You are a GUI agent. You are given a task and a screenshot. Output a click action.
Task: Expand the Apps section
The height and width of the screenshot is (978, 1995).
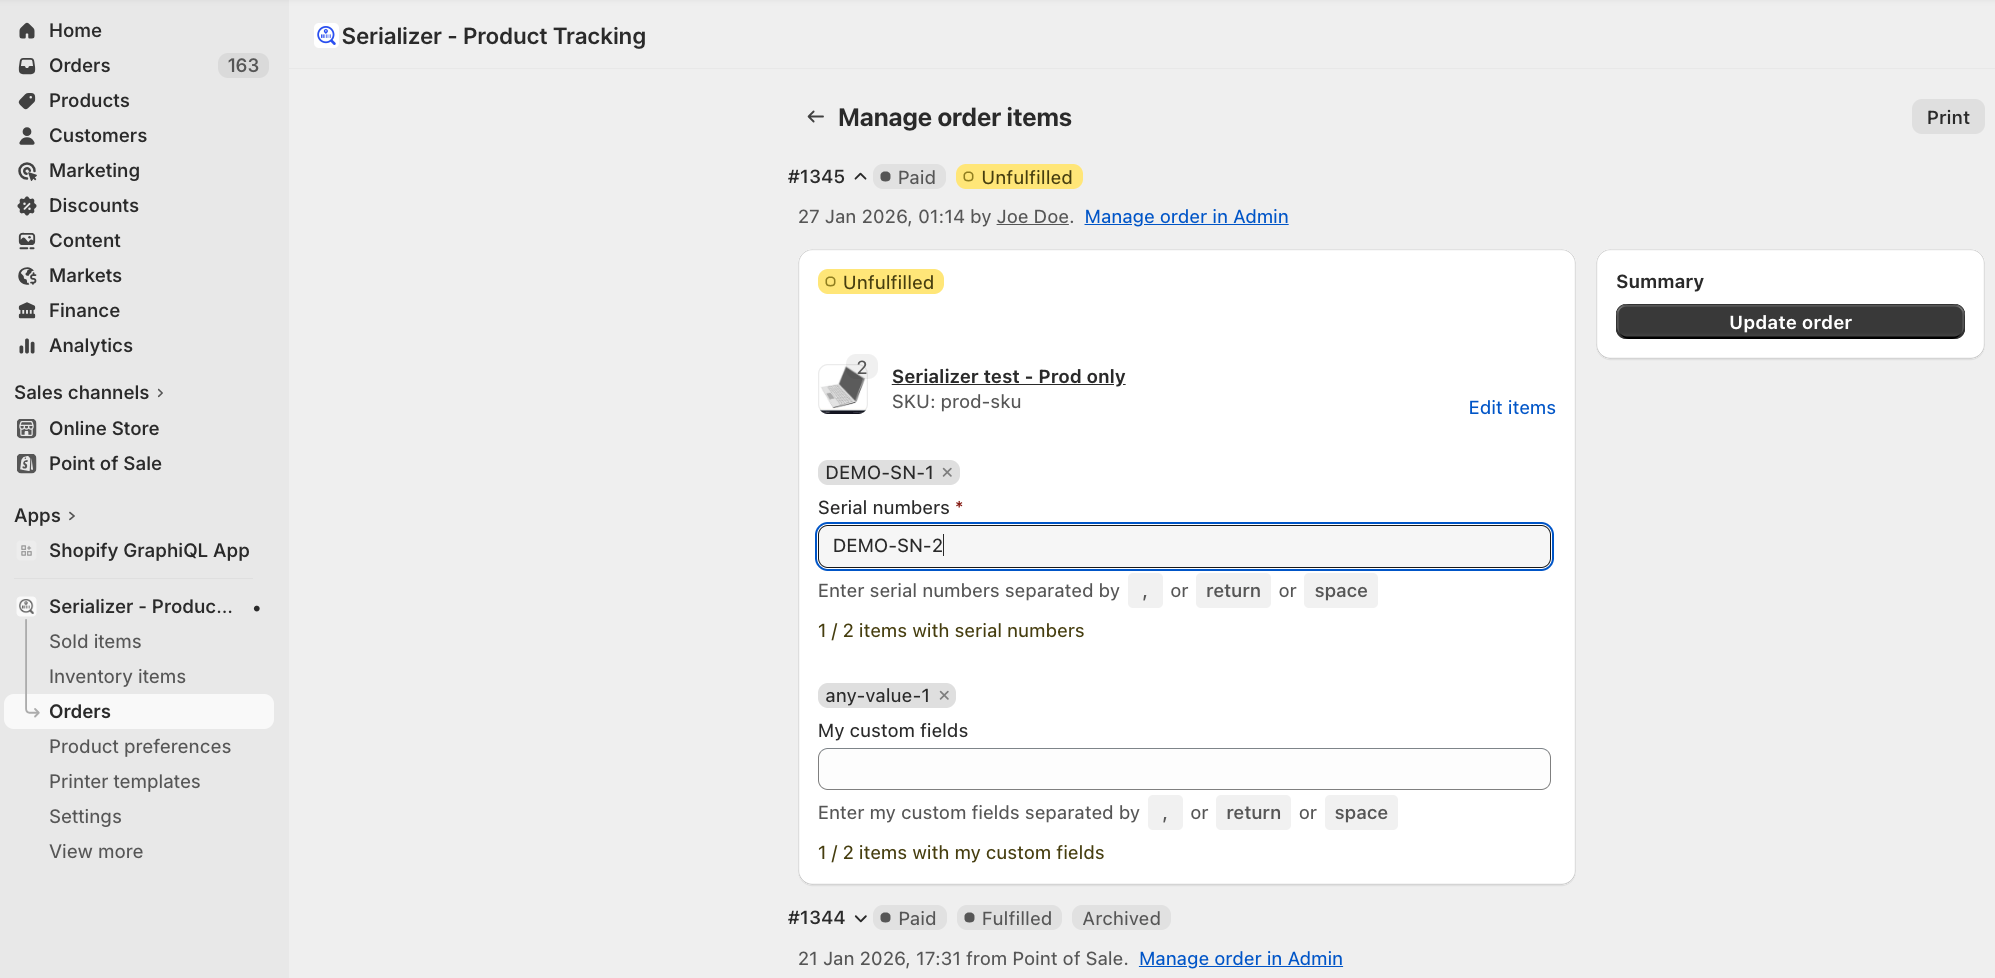(x=71, y=516)
